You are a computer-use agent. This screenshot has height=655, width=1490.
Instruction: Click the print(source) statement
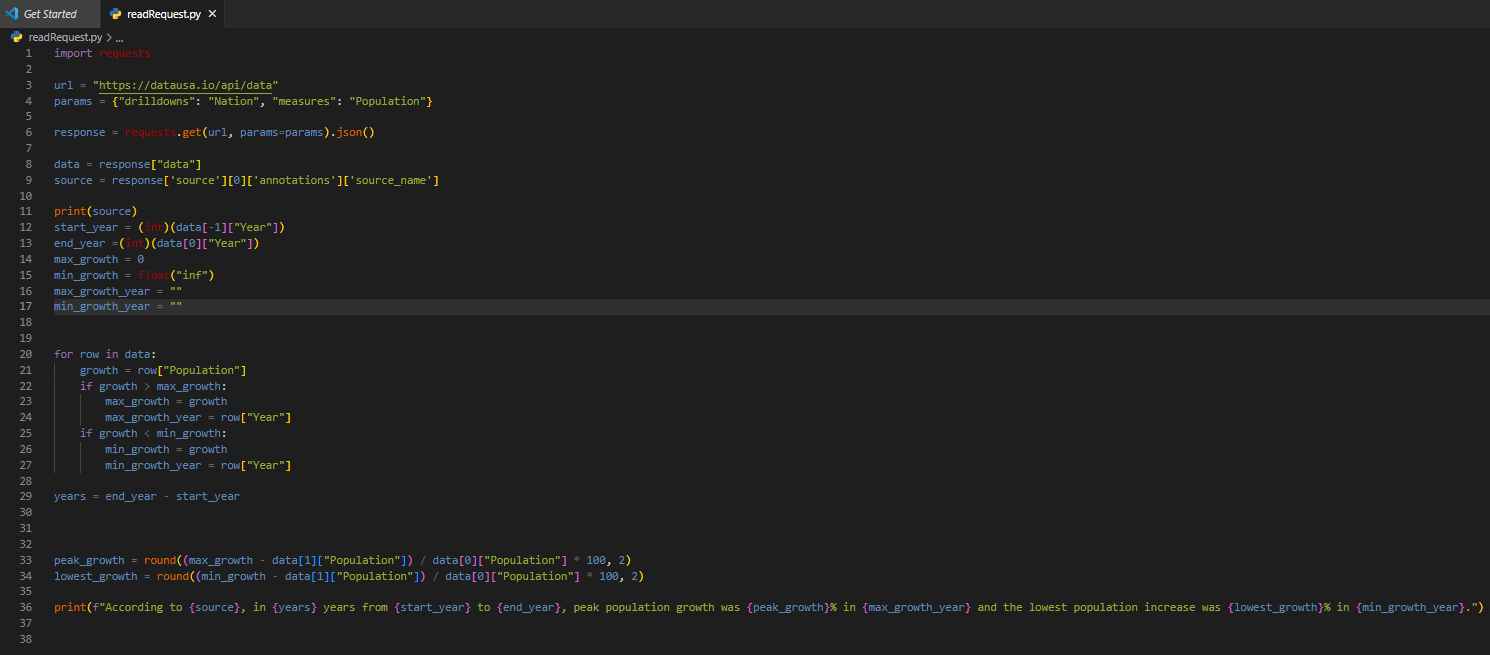95,212
